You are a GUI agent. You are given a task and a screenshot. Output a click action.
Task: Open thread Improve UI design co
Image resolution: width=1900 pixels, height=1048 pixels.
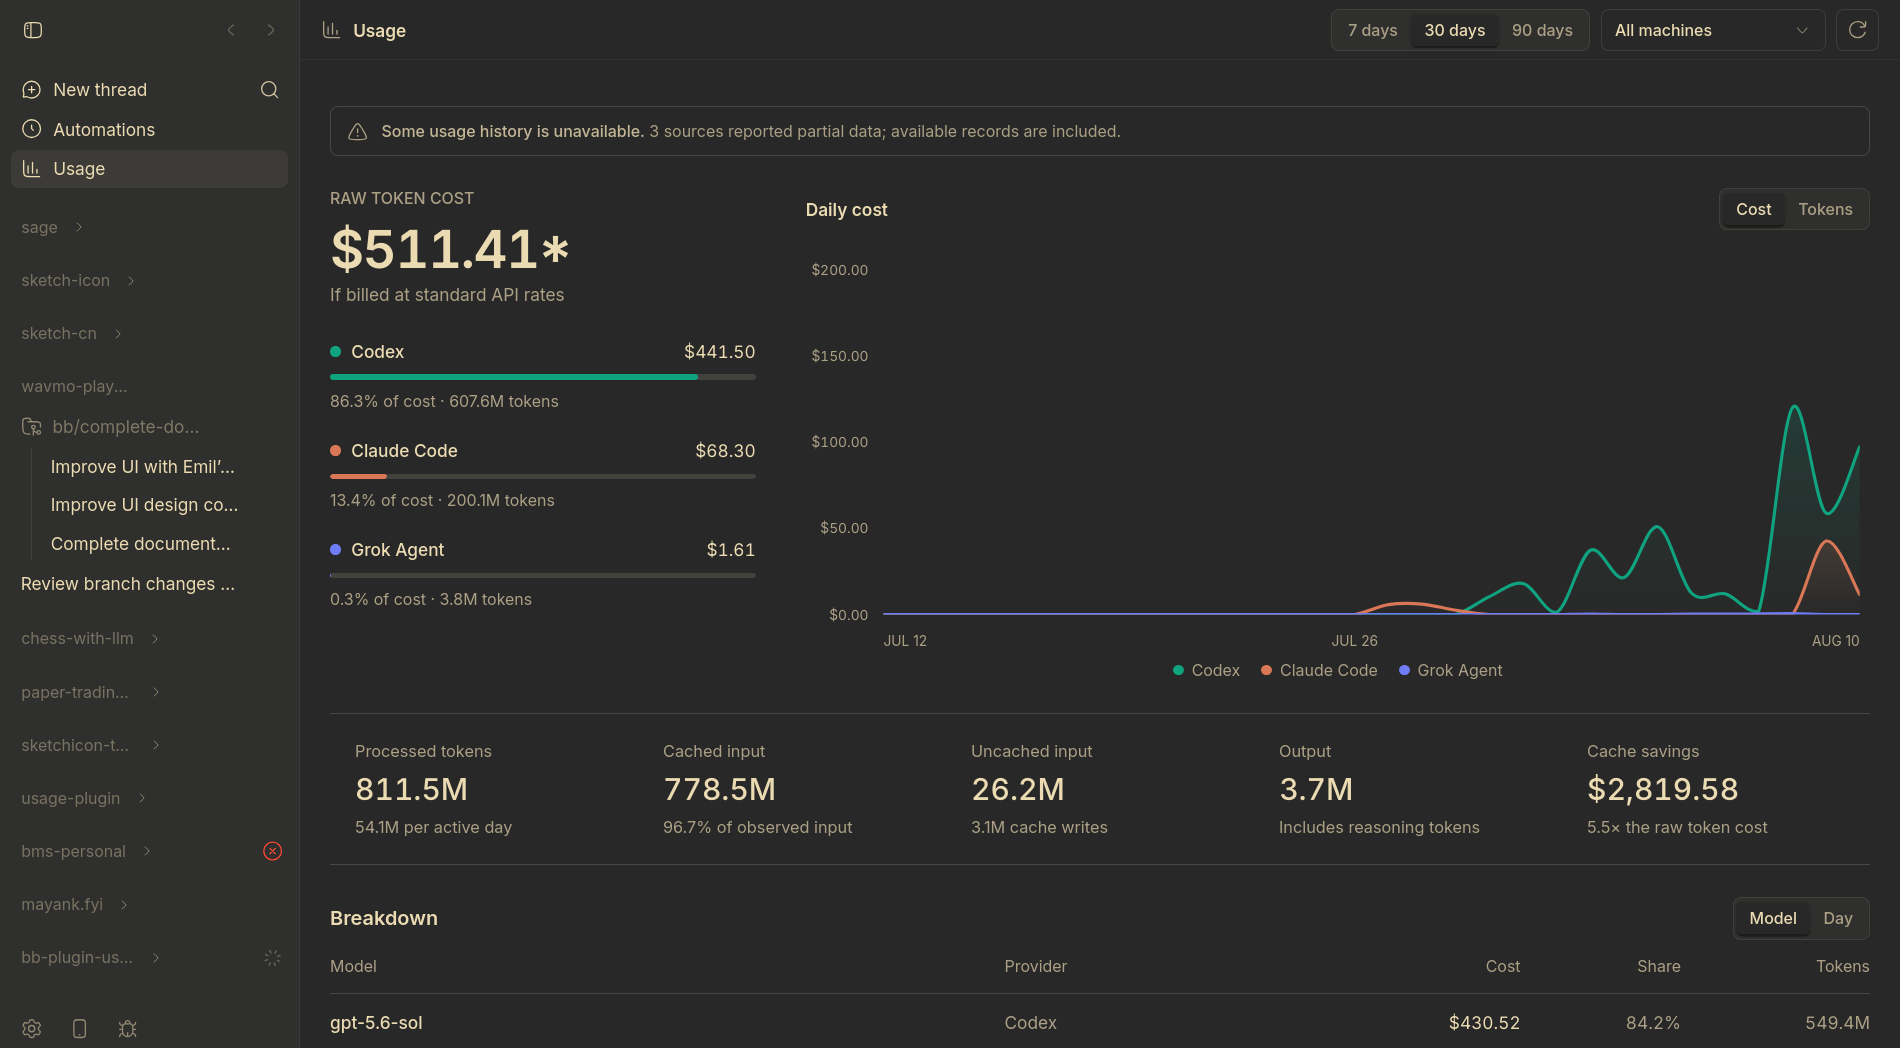click(144, 505)
